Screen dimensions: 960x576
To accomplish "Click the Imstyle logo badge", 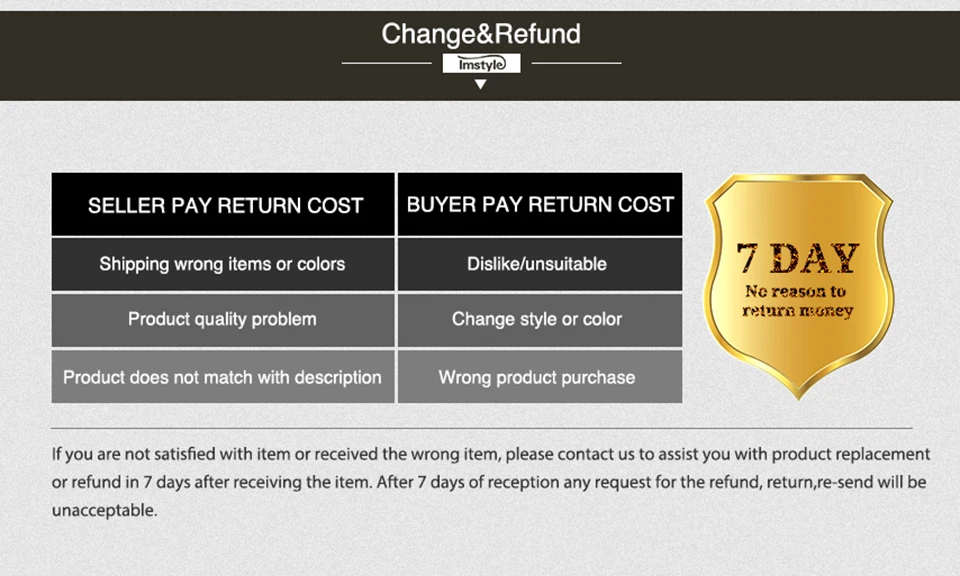I will coord(481,63).
